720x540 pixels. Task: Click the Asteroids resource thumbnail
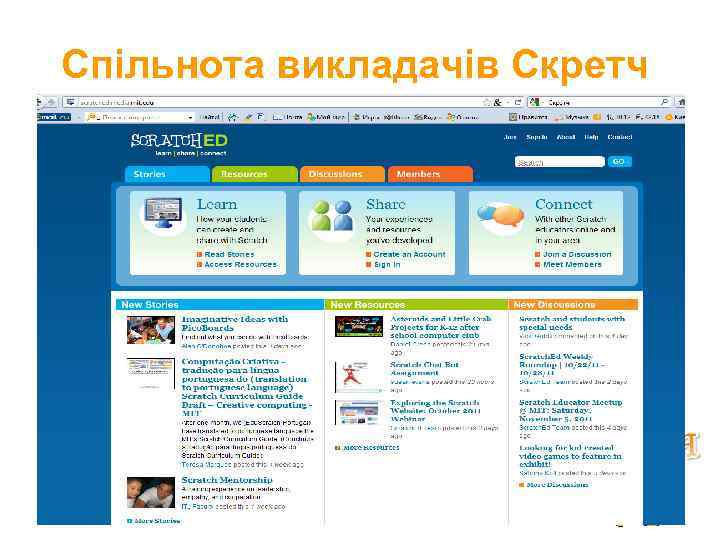pos(359,326)
